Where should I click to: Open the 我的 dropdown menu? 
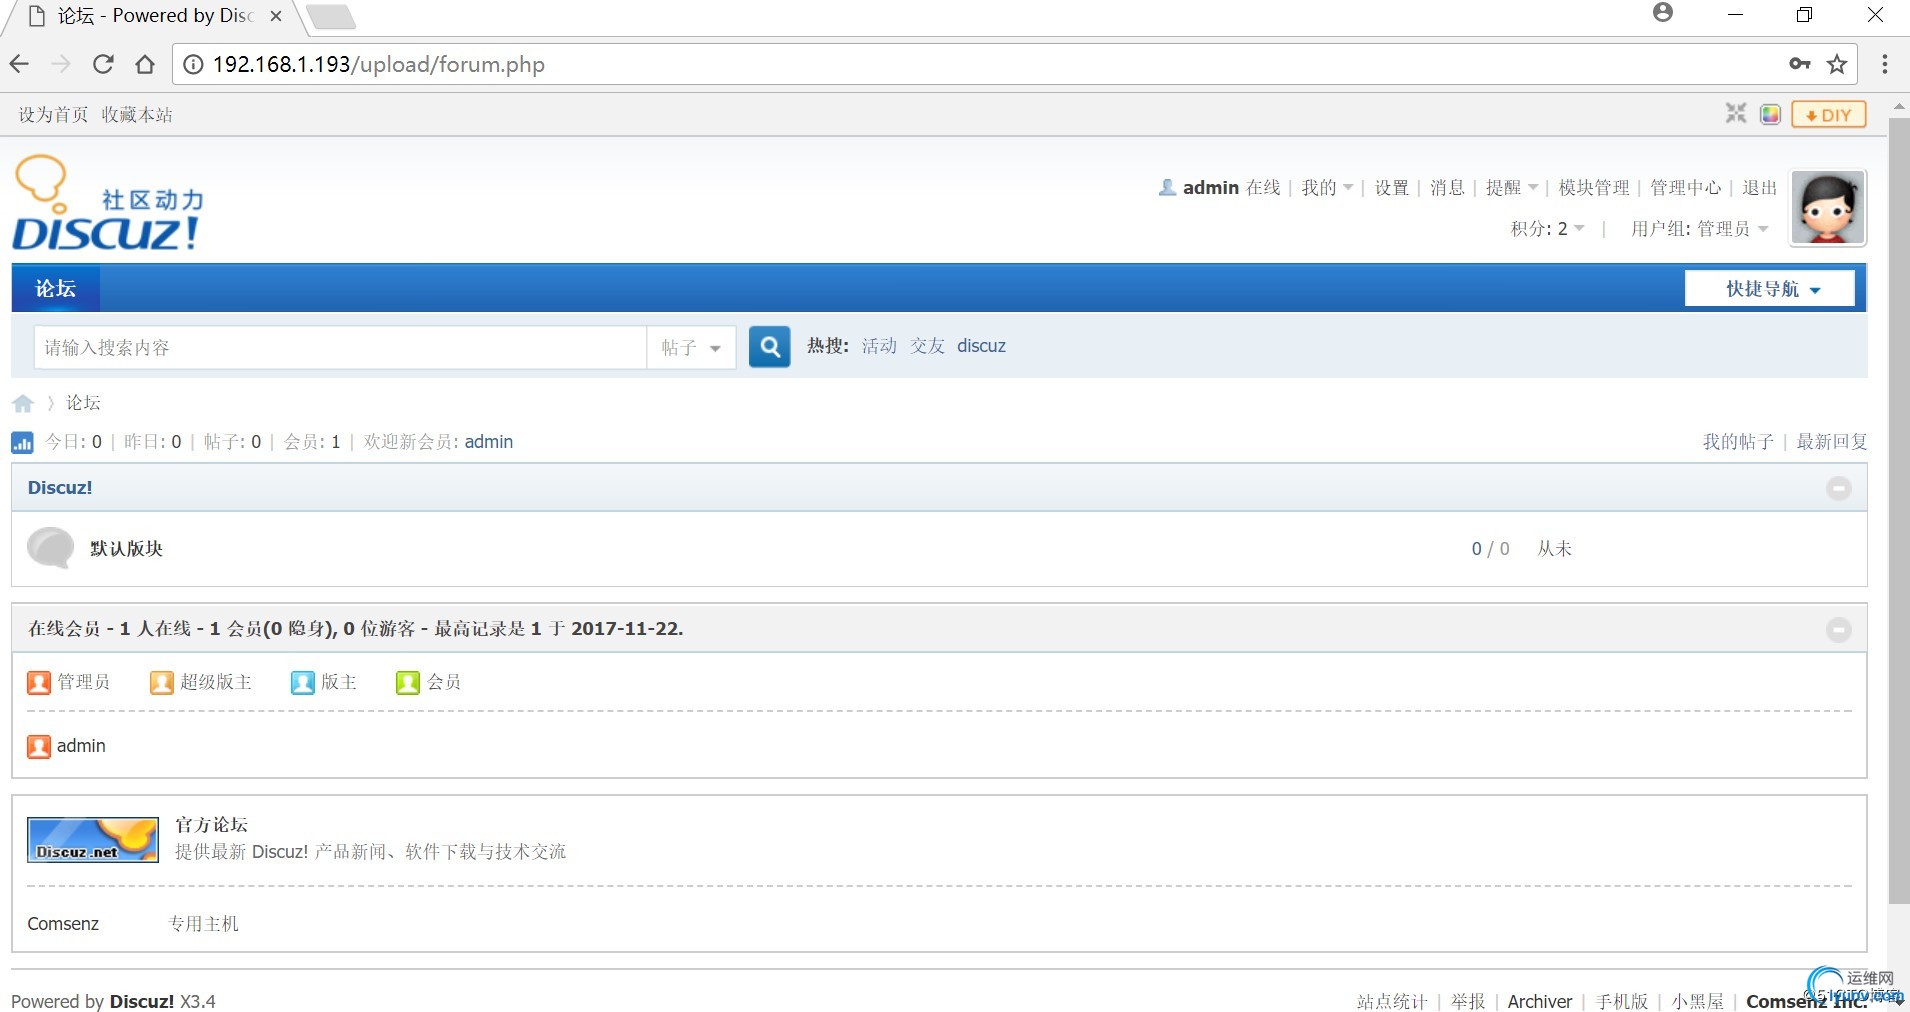(1327, 187)
